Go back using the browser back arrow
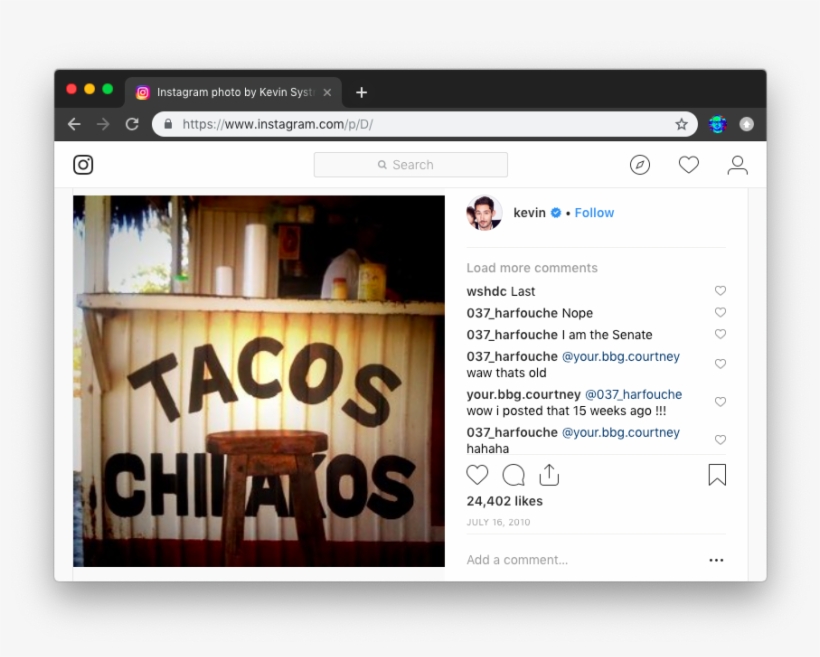 pyautogui.click(x=74, y=124)
